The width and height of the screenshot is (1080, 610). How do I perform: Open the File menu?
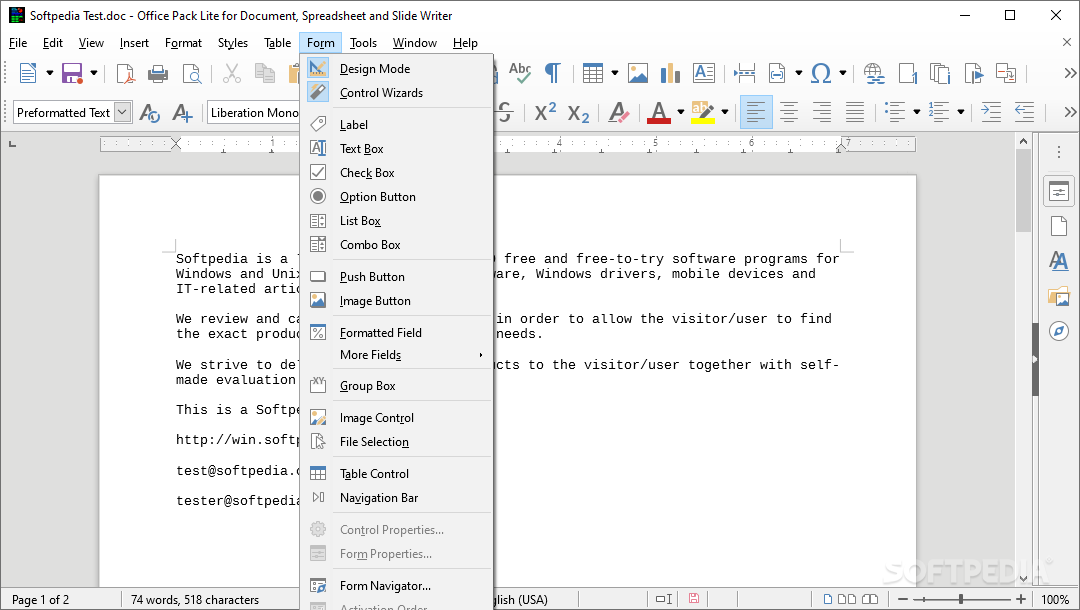pos(18,43)
